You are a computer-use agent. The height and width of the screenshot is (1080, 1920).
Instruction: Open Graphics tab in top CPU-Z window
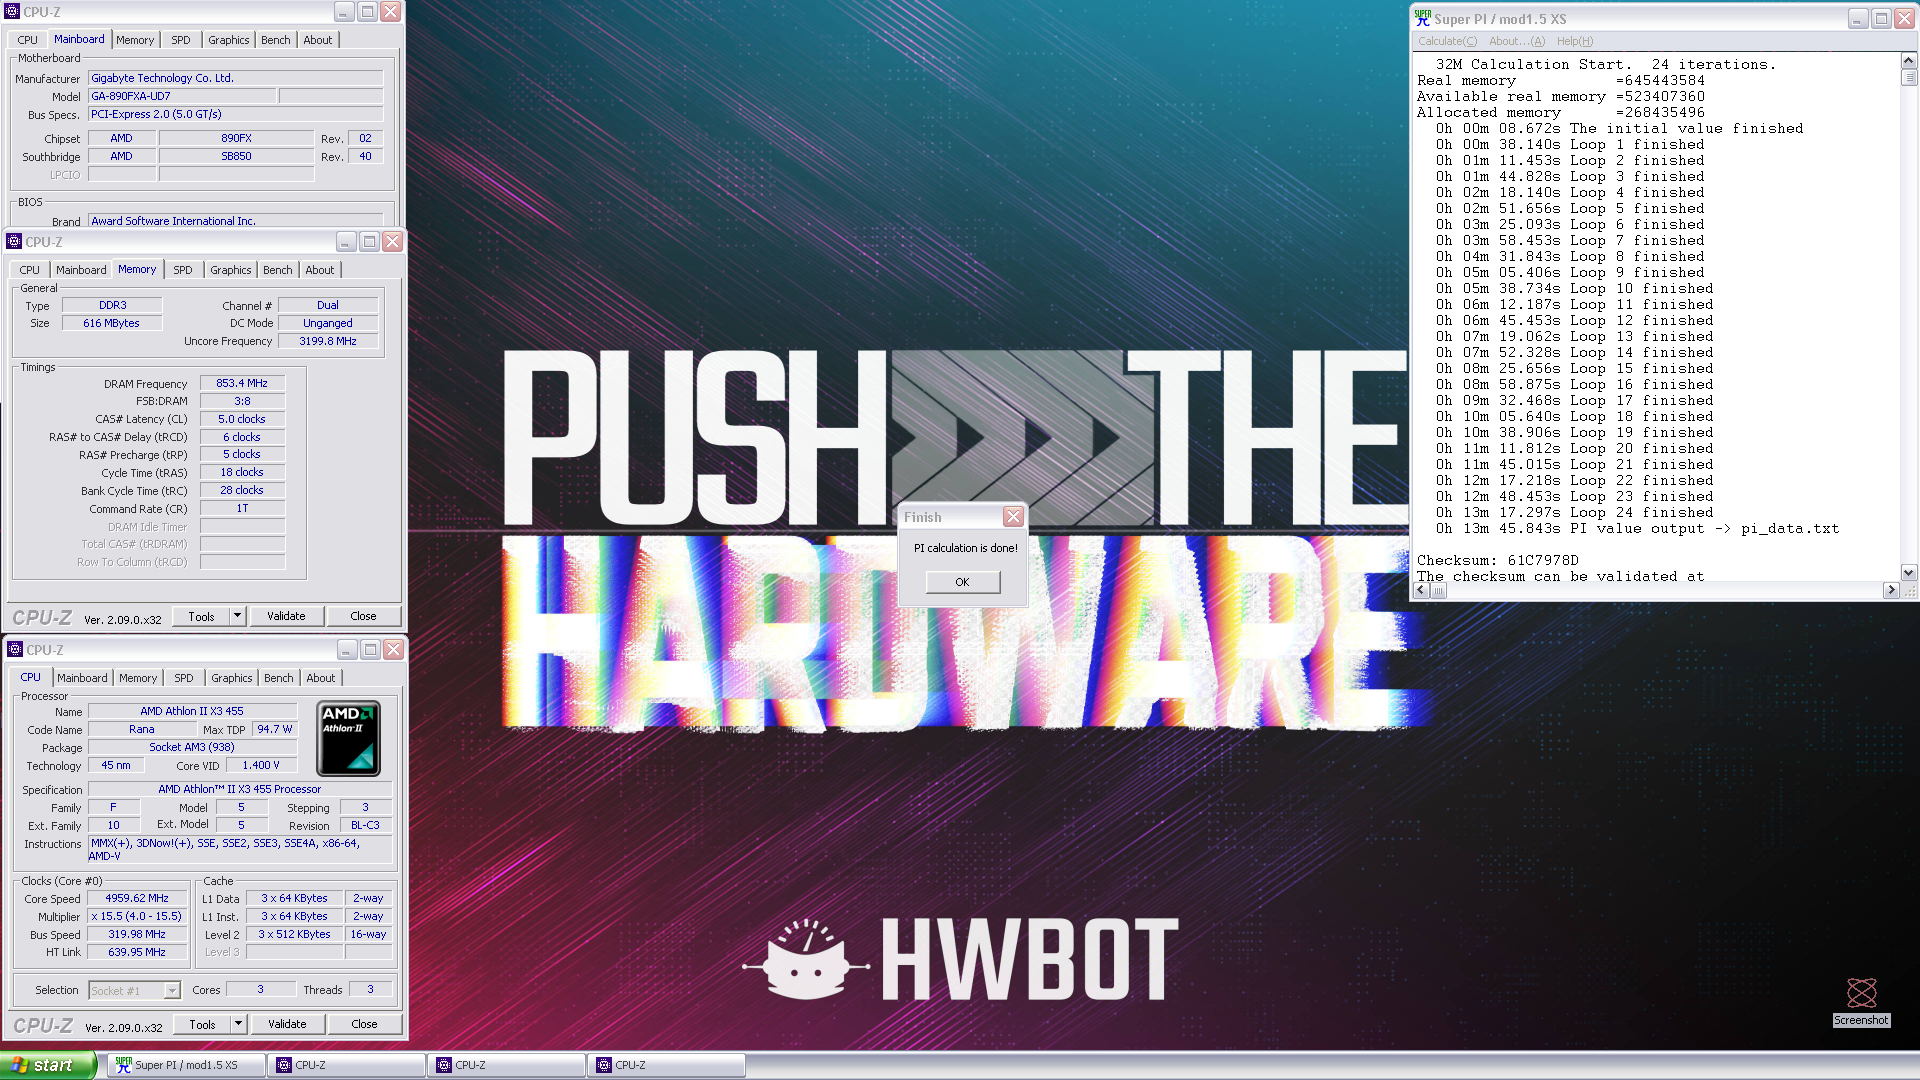coord(229,40)
